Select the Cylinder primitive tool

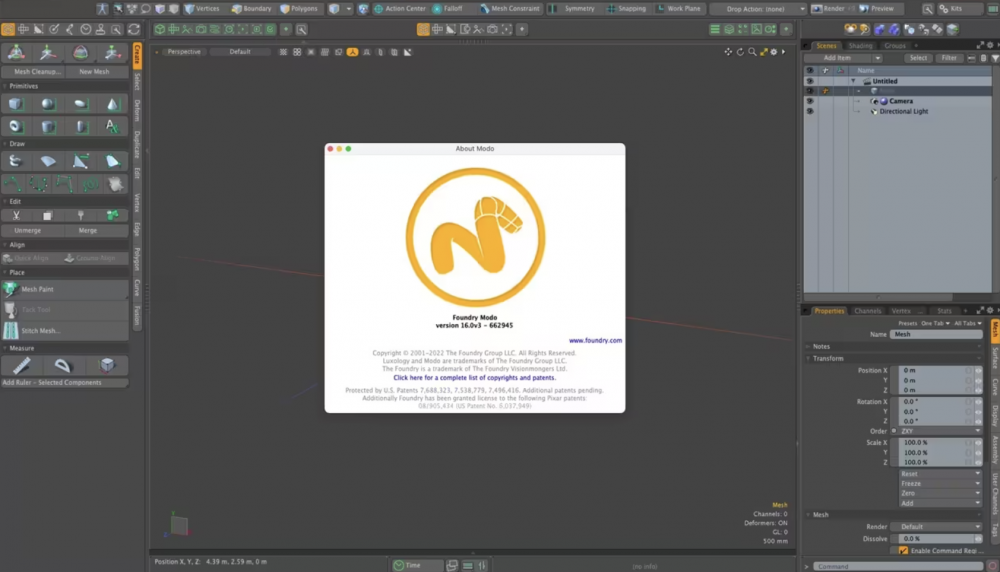(48, 126)
